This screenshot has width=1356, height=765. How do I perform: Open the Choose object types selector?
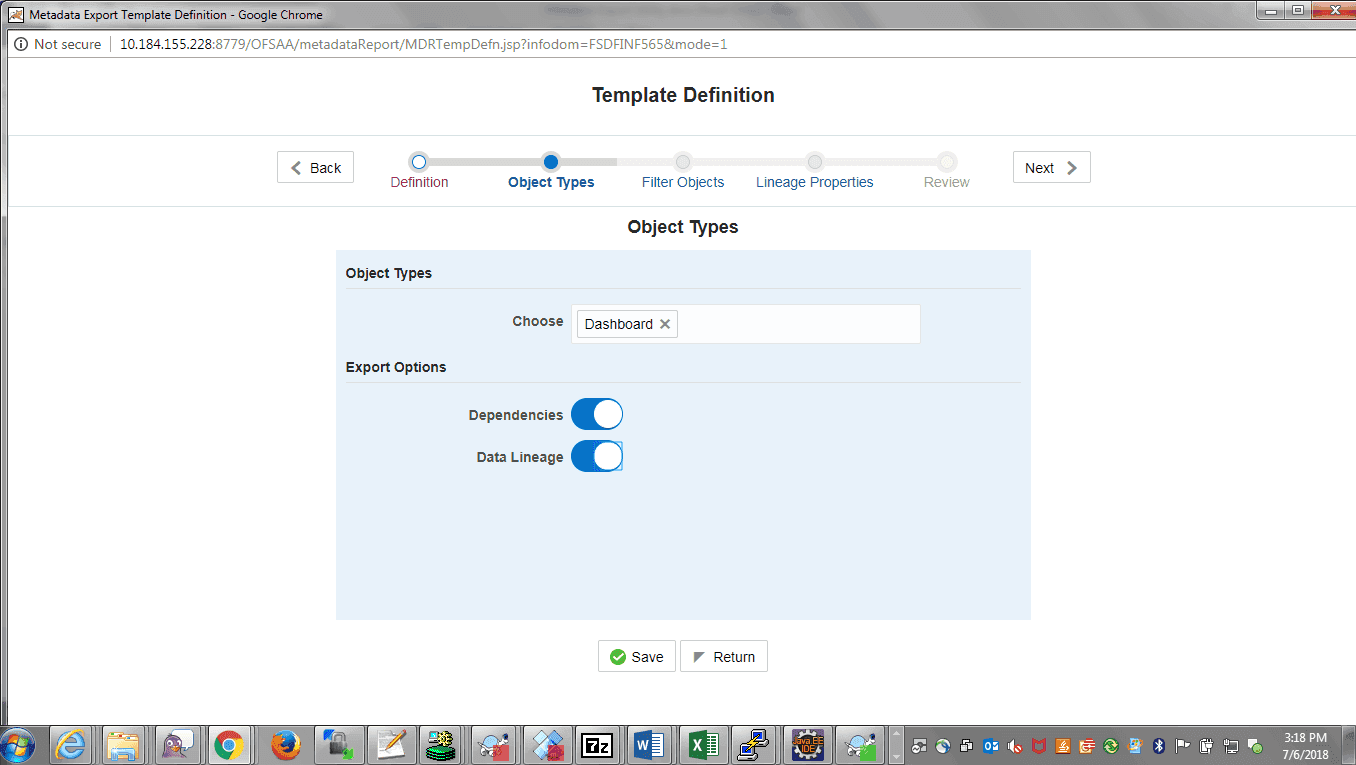(x=800, y=323)
